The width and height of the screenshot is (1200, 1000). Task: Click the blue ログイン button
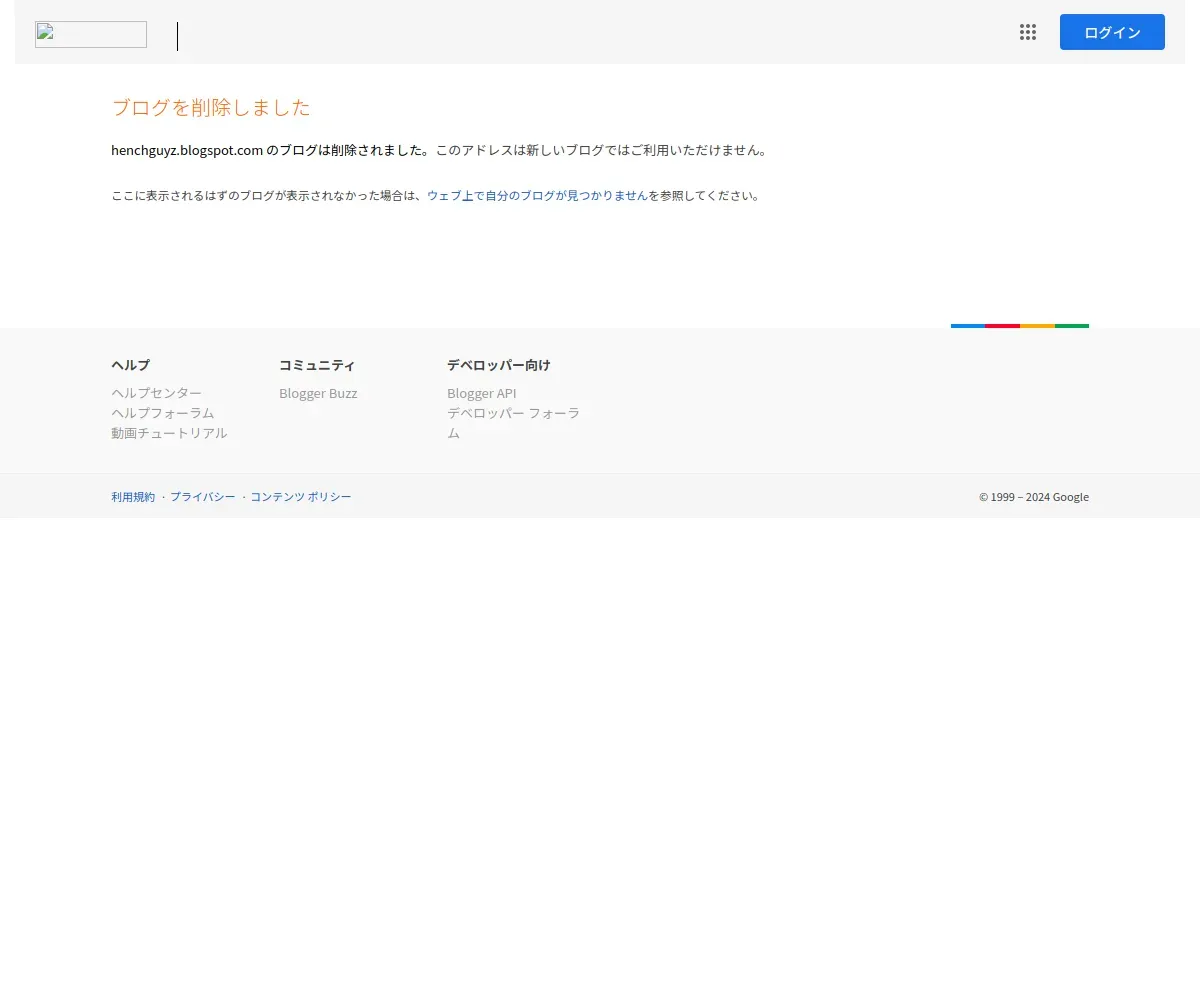tap(1112, 32)
